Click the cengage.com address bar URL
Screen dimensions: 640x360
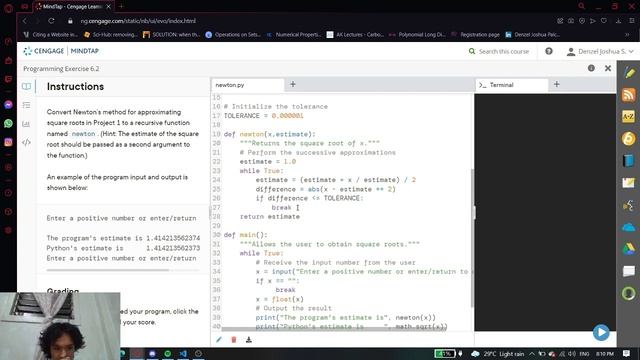138,21
